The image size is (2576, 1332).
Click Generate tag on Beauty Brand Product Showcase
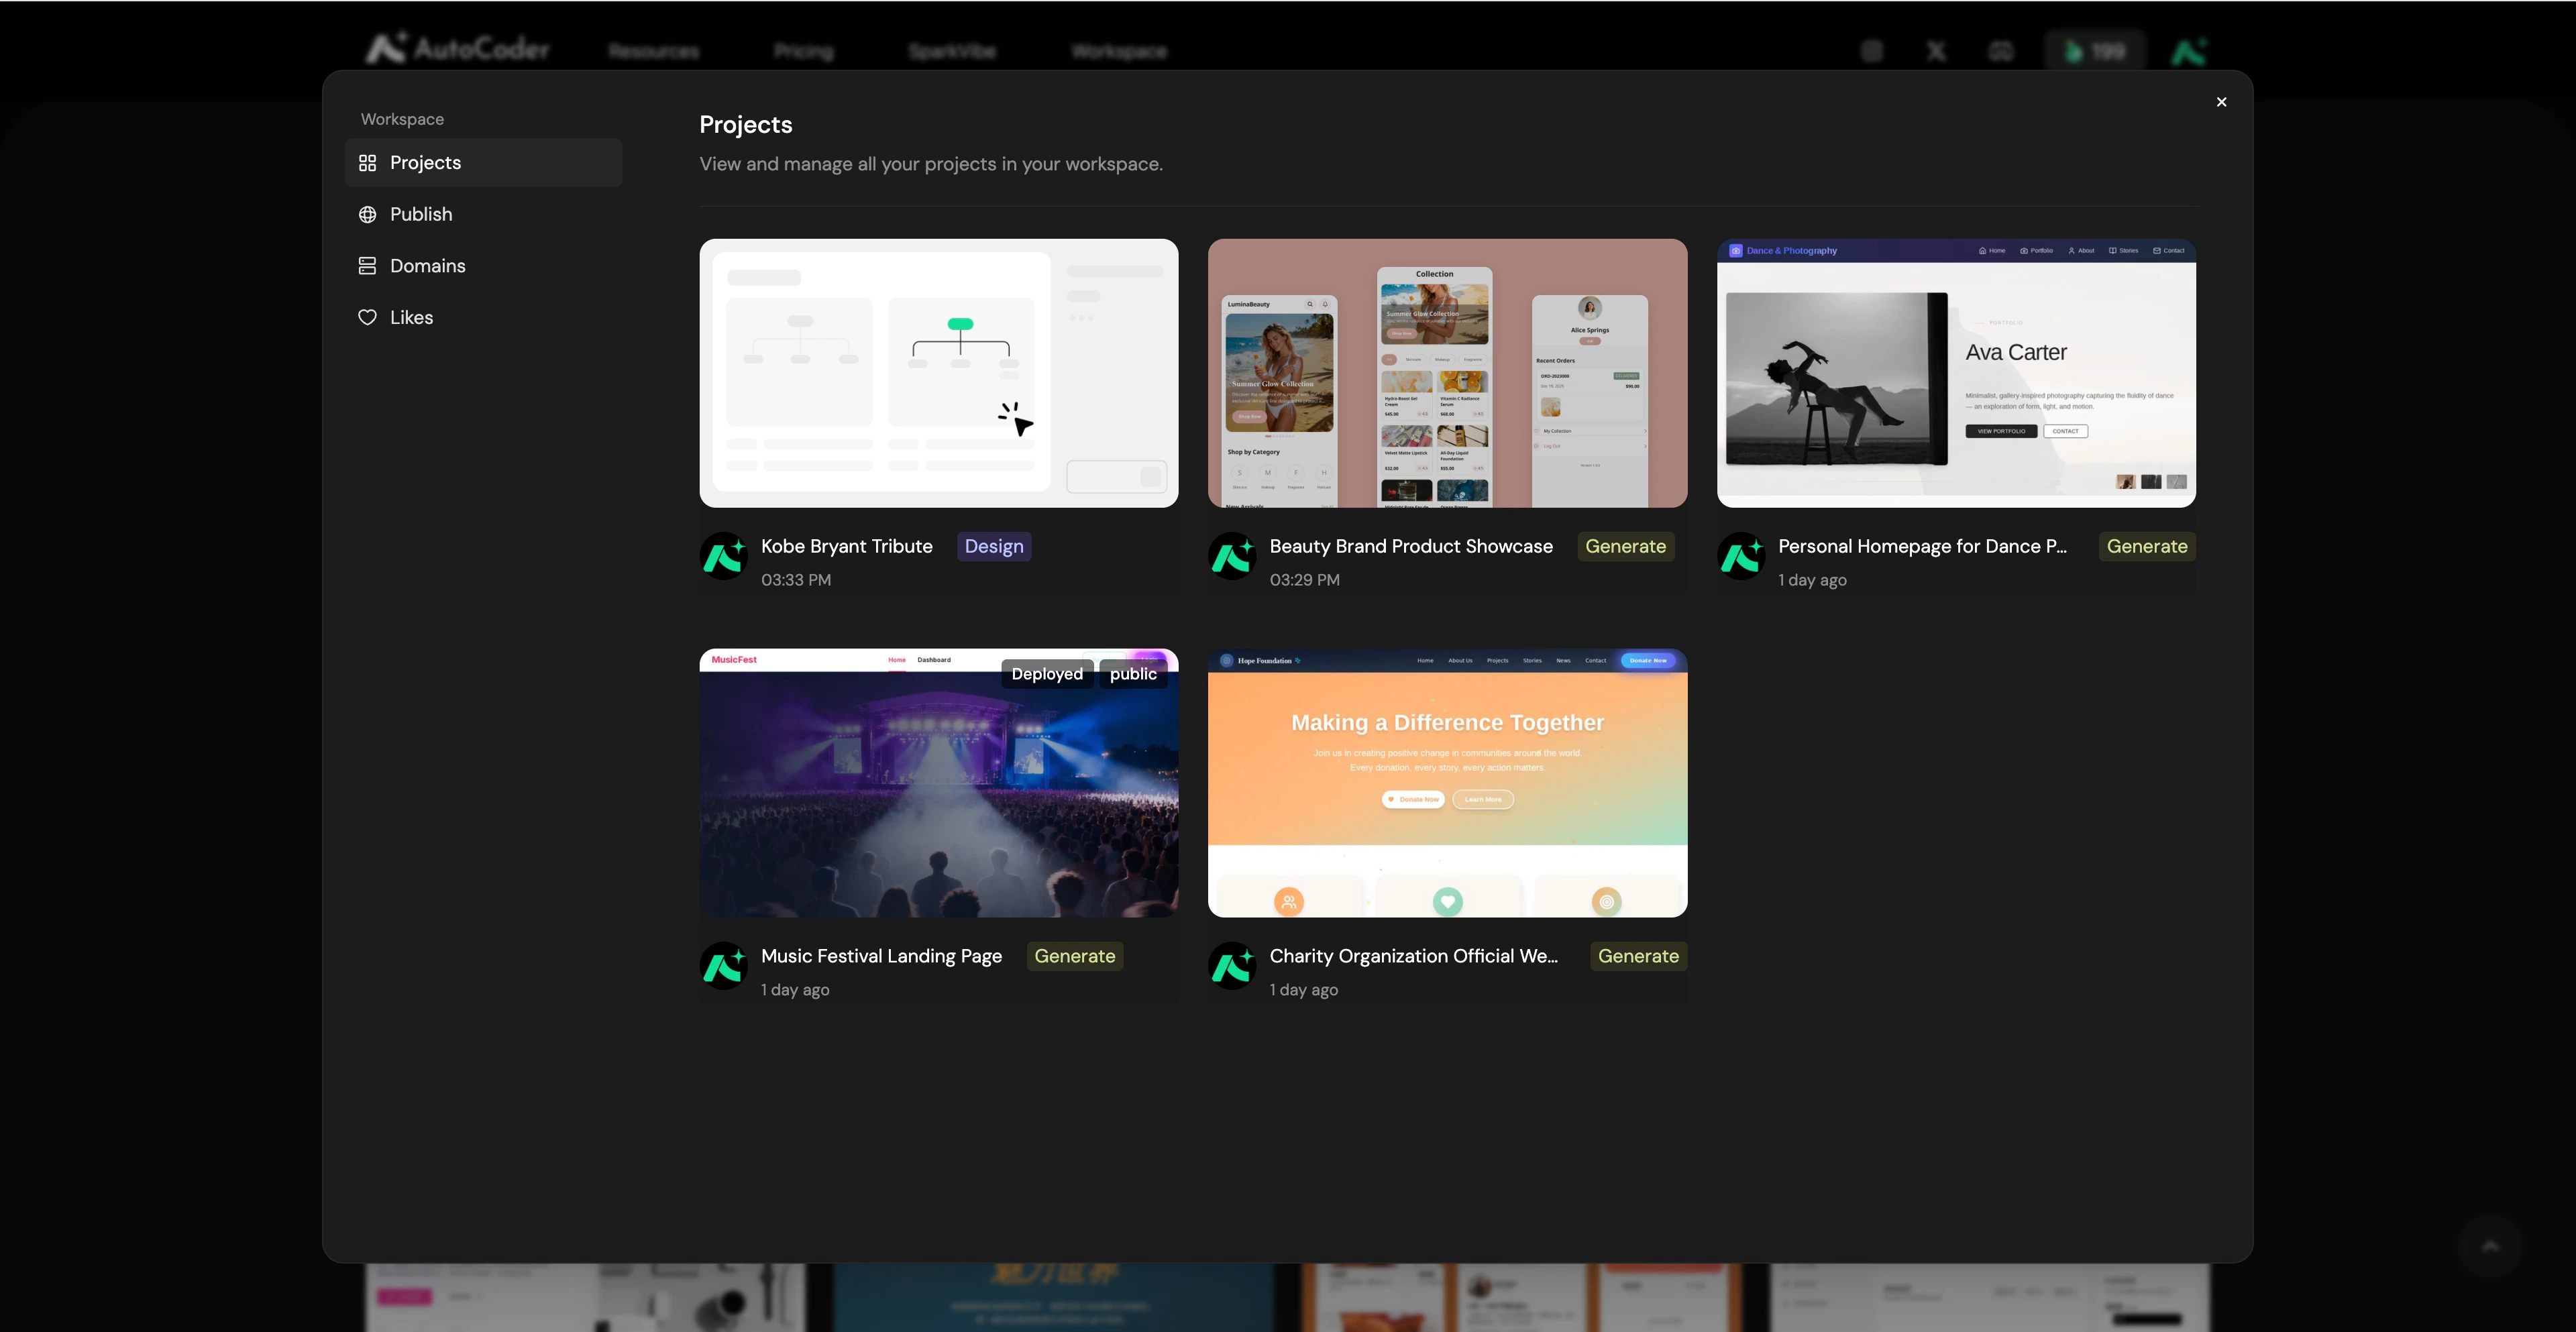(x=1625, y=547)
